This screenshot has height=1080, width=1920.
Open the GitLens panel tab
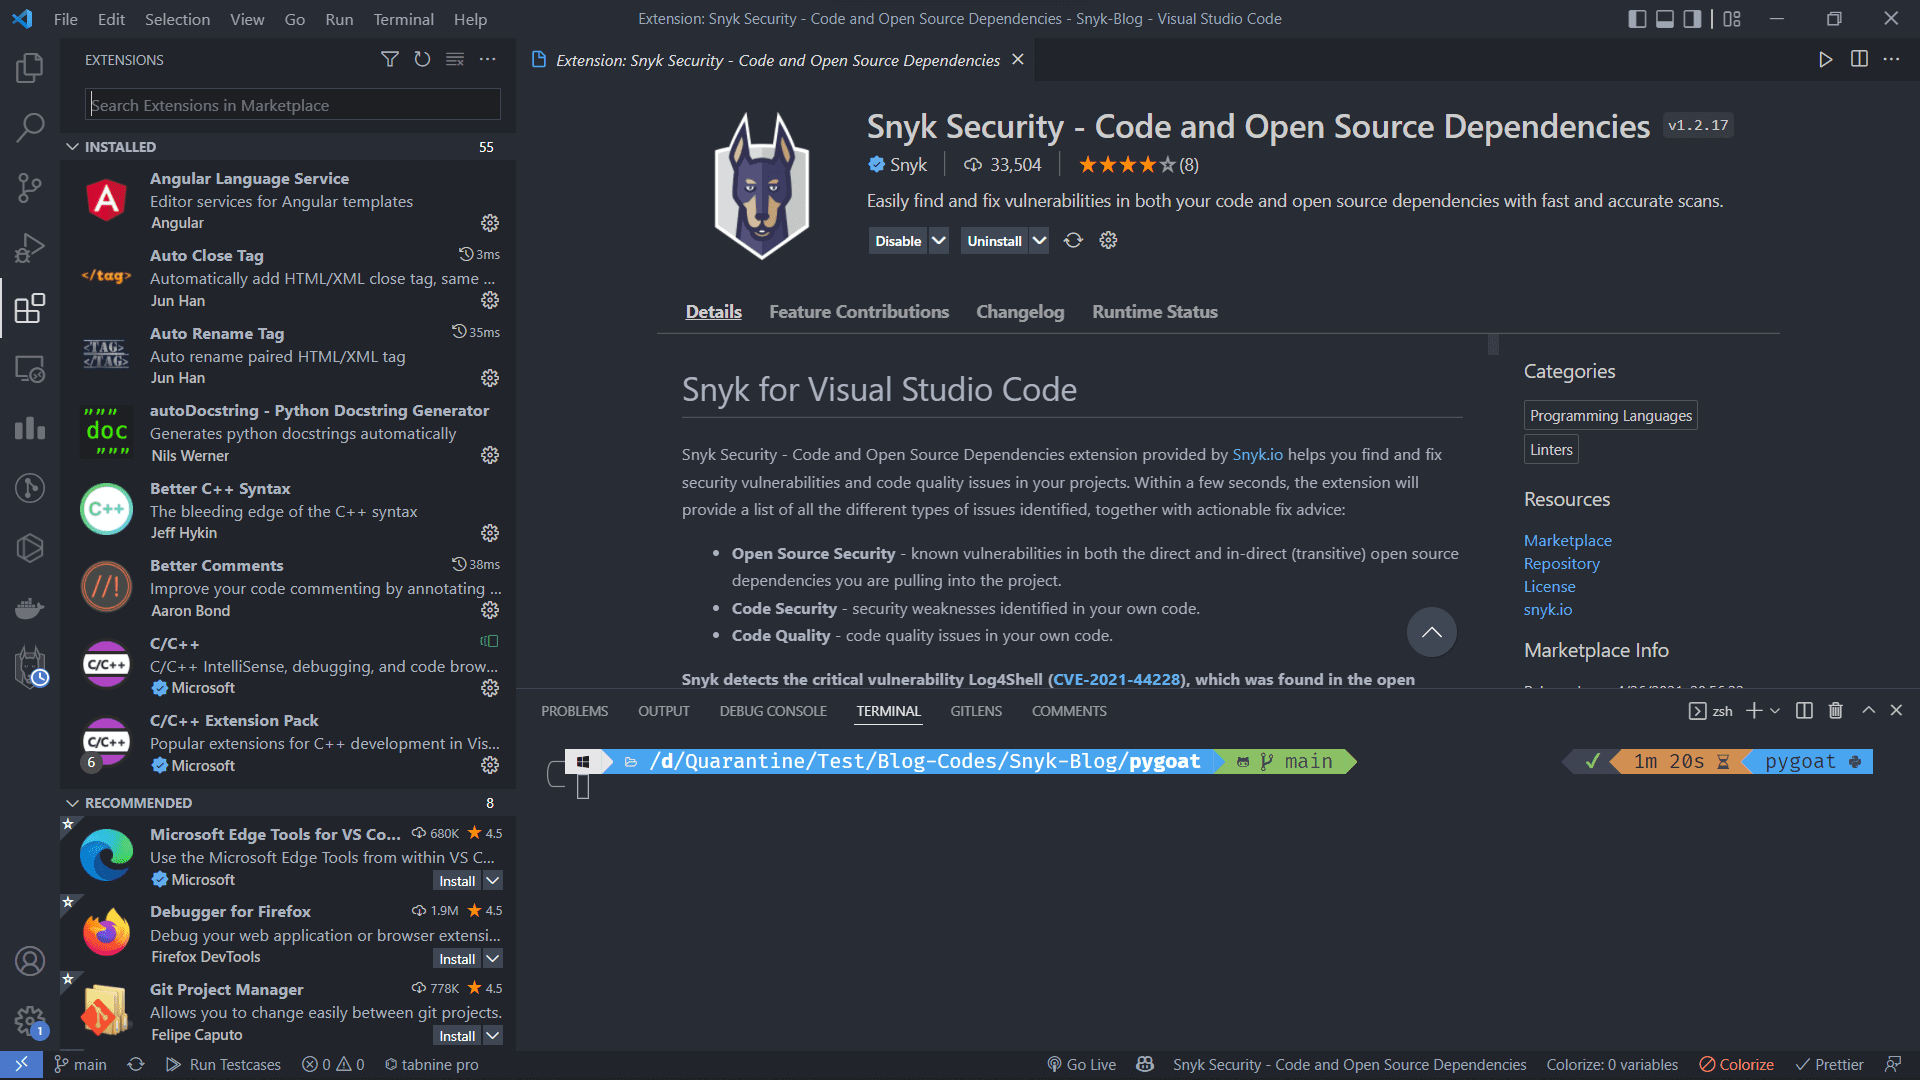click(976, 711)
